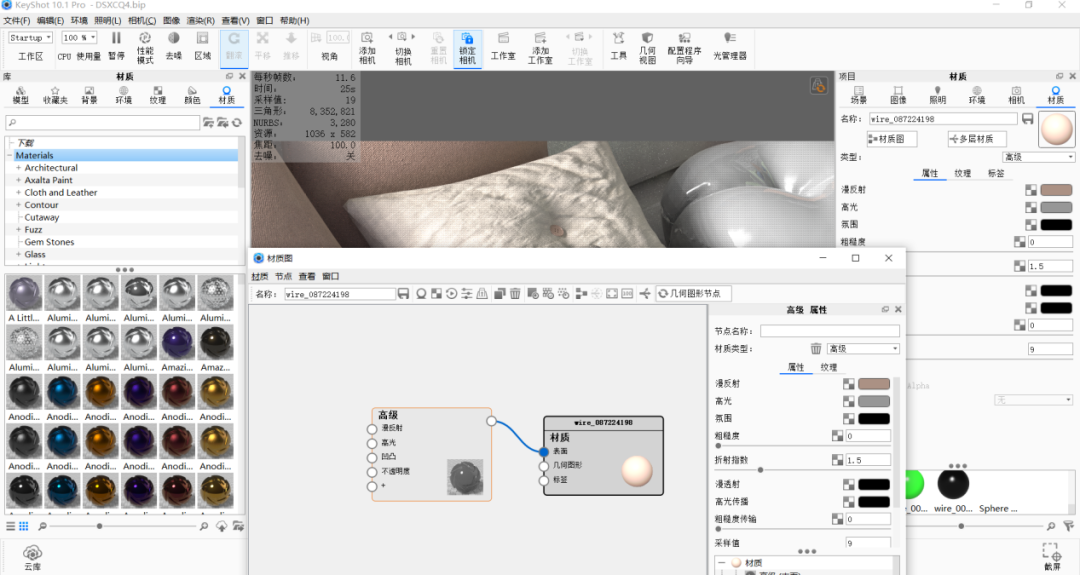This screenshot has height=575, width=1080.
Task: Toggle Lock Camera (锁定相机) icon
Action: coord(467,47)
